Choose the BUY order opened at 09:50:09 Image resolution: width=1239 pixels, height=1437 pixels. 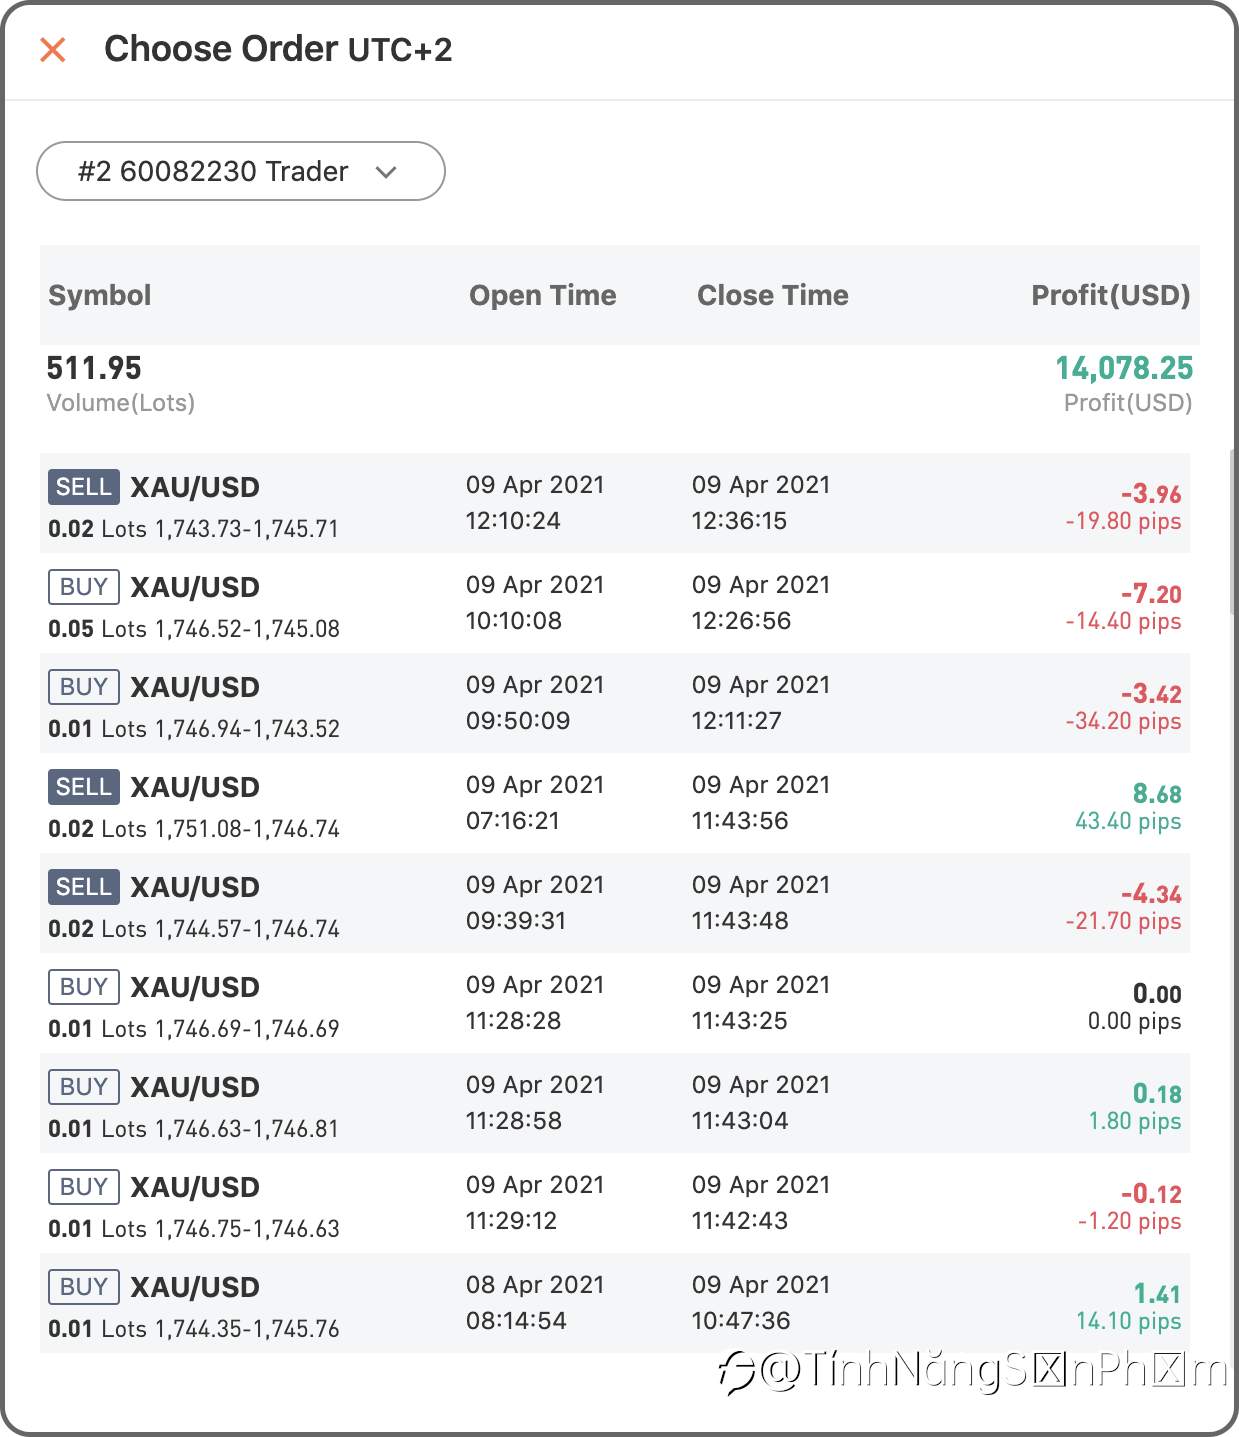(615, 703)
